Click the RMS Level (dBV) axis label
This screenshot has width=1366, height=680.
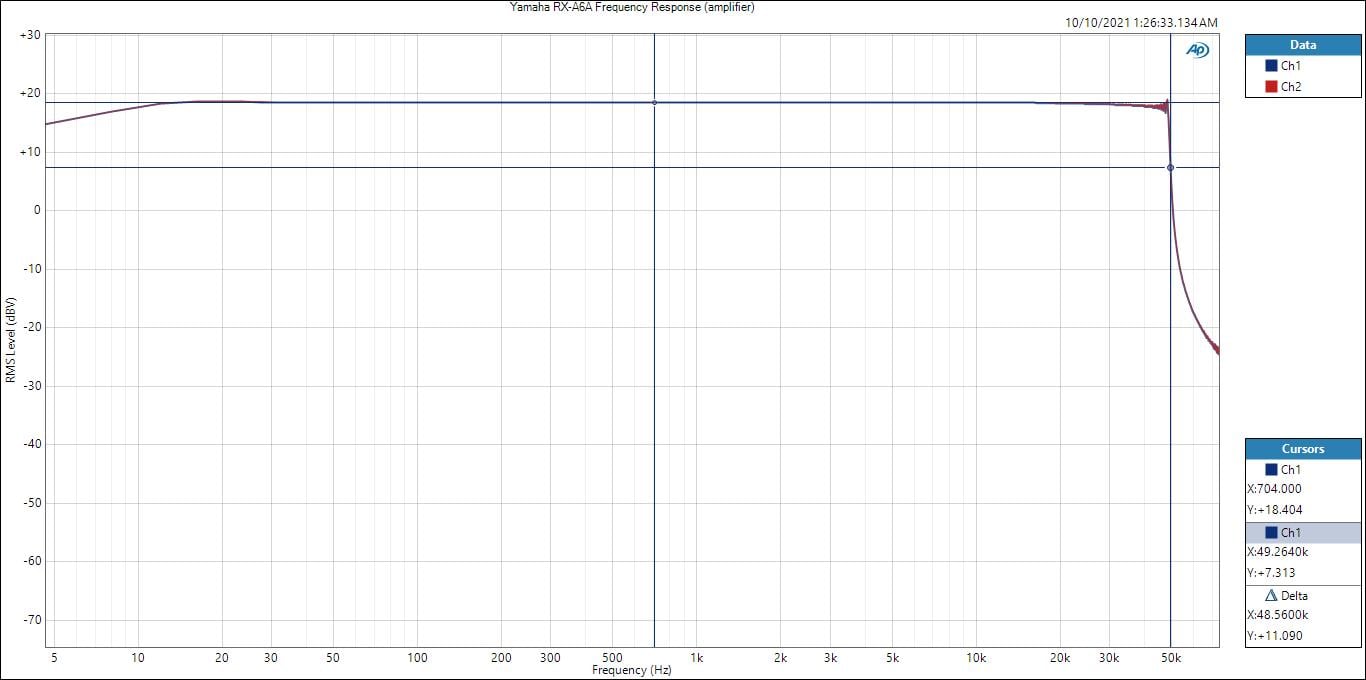coord(10,340)
